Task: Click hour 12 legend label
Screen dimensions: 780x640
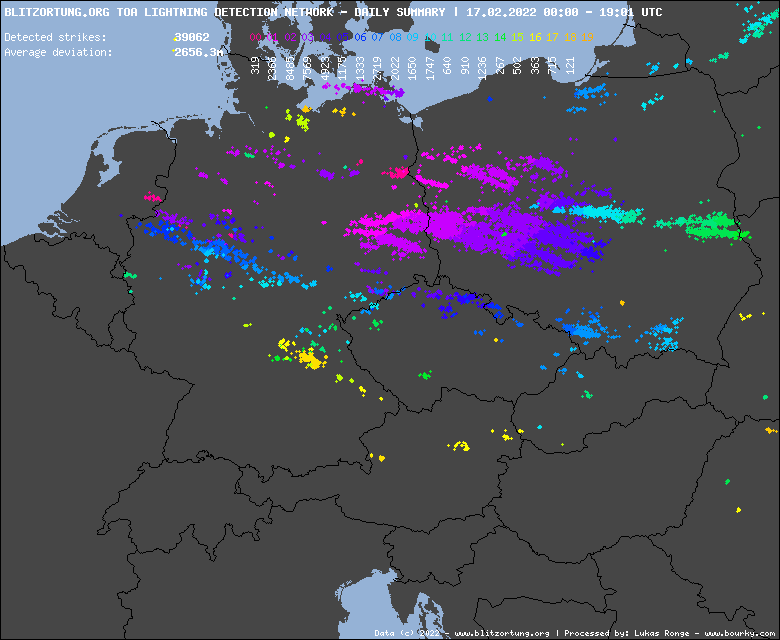Action: coord(465,37)
